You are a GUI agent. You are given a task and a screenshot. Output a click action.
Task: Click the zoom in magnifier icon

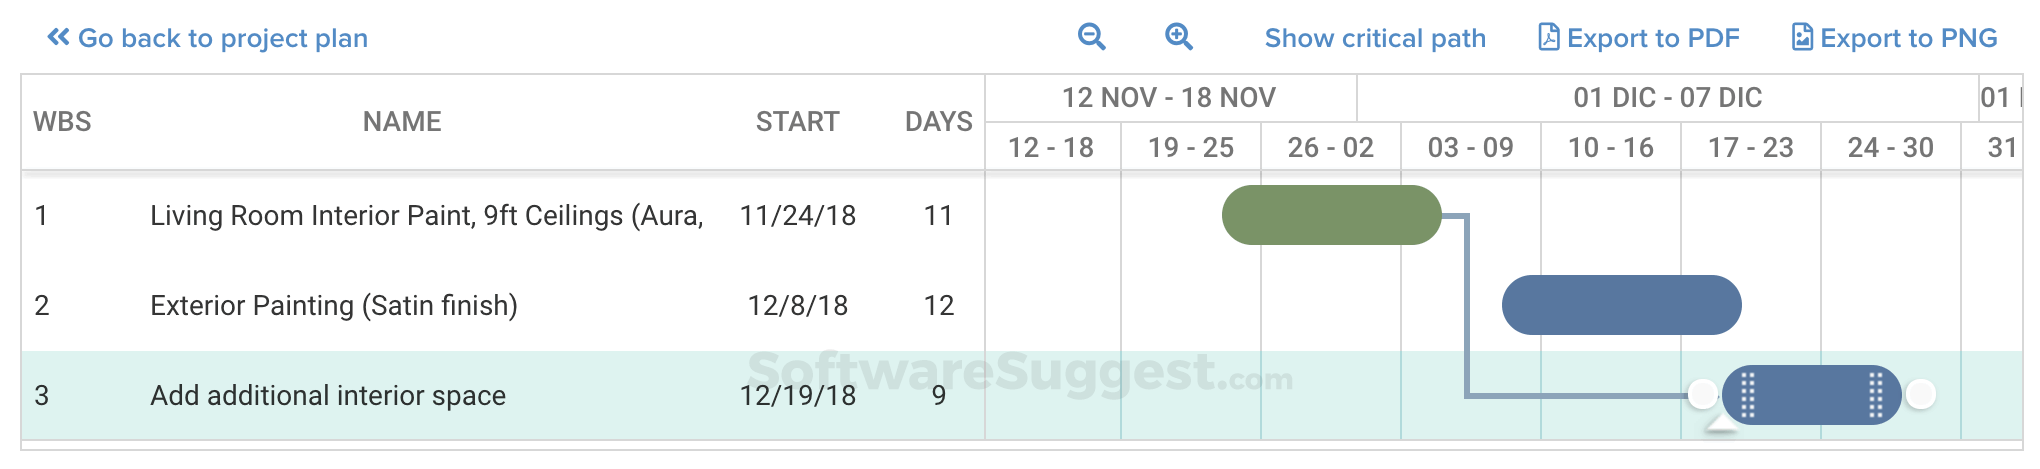(1179, 37)
